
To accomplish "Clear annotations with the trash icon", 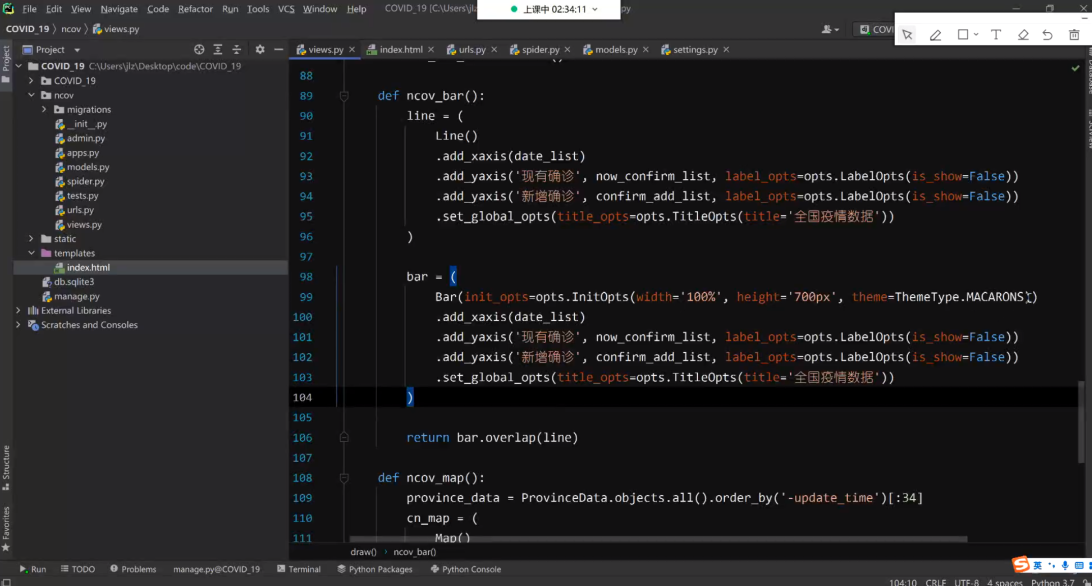I will tap(1074, 34).
